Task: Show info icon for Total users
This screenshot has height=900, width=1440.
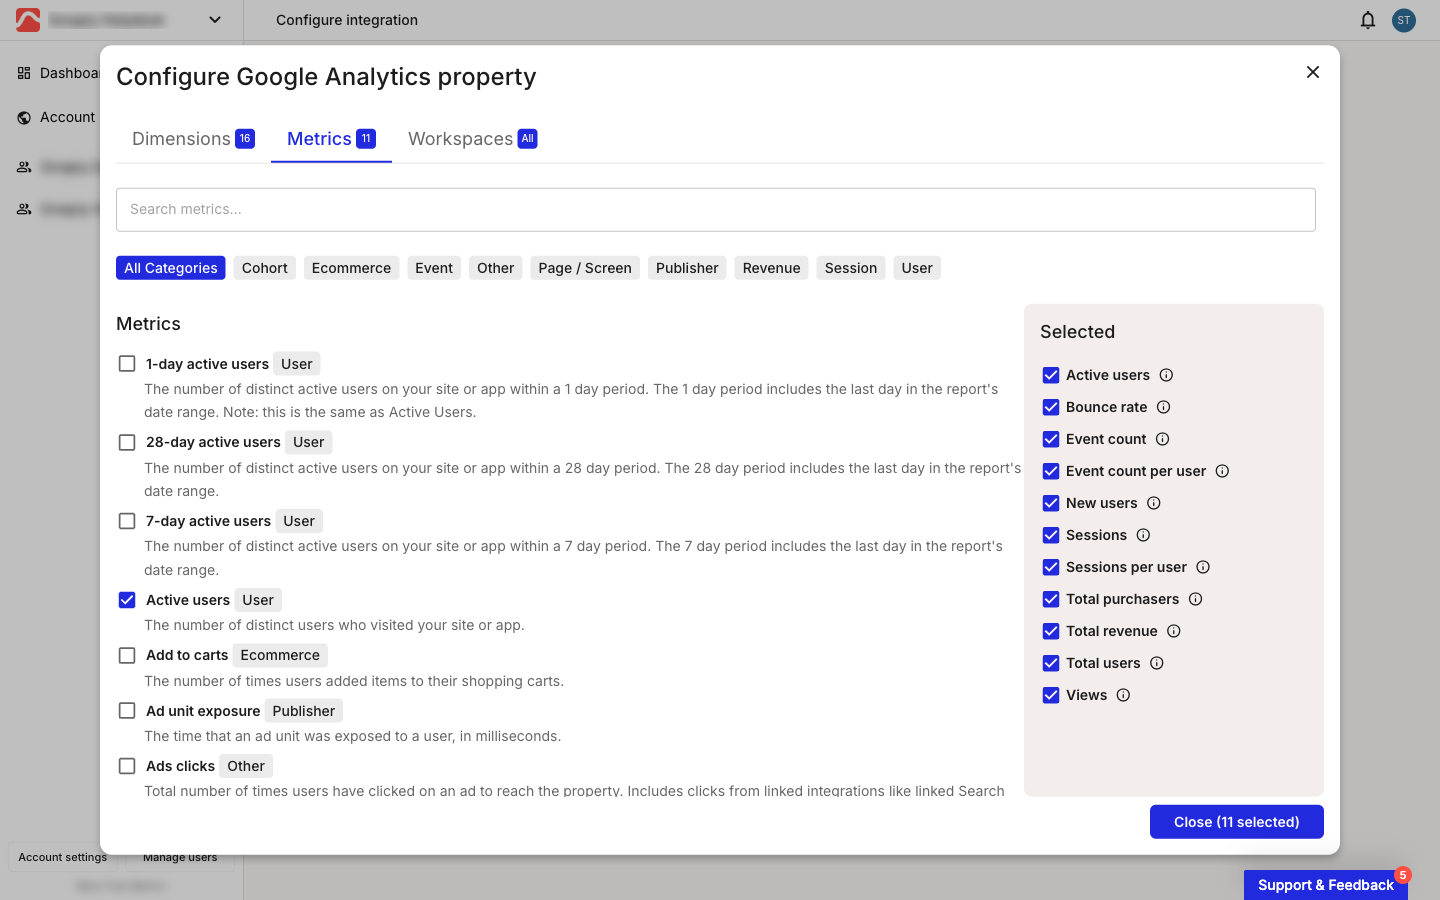Action: 1156,663
